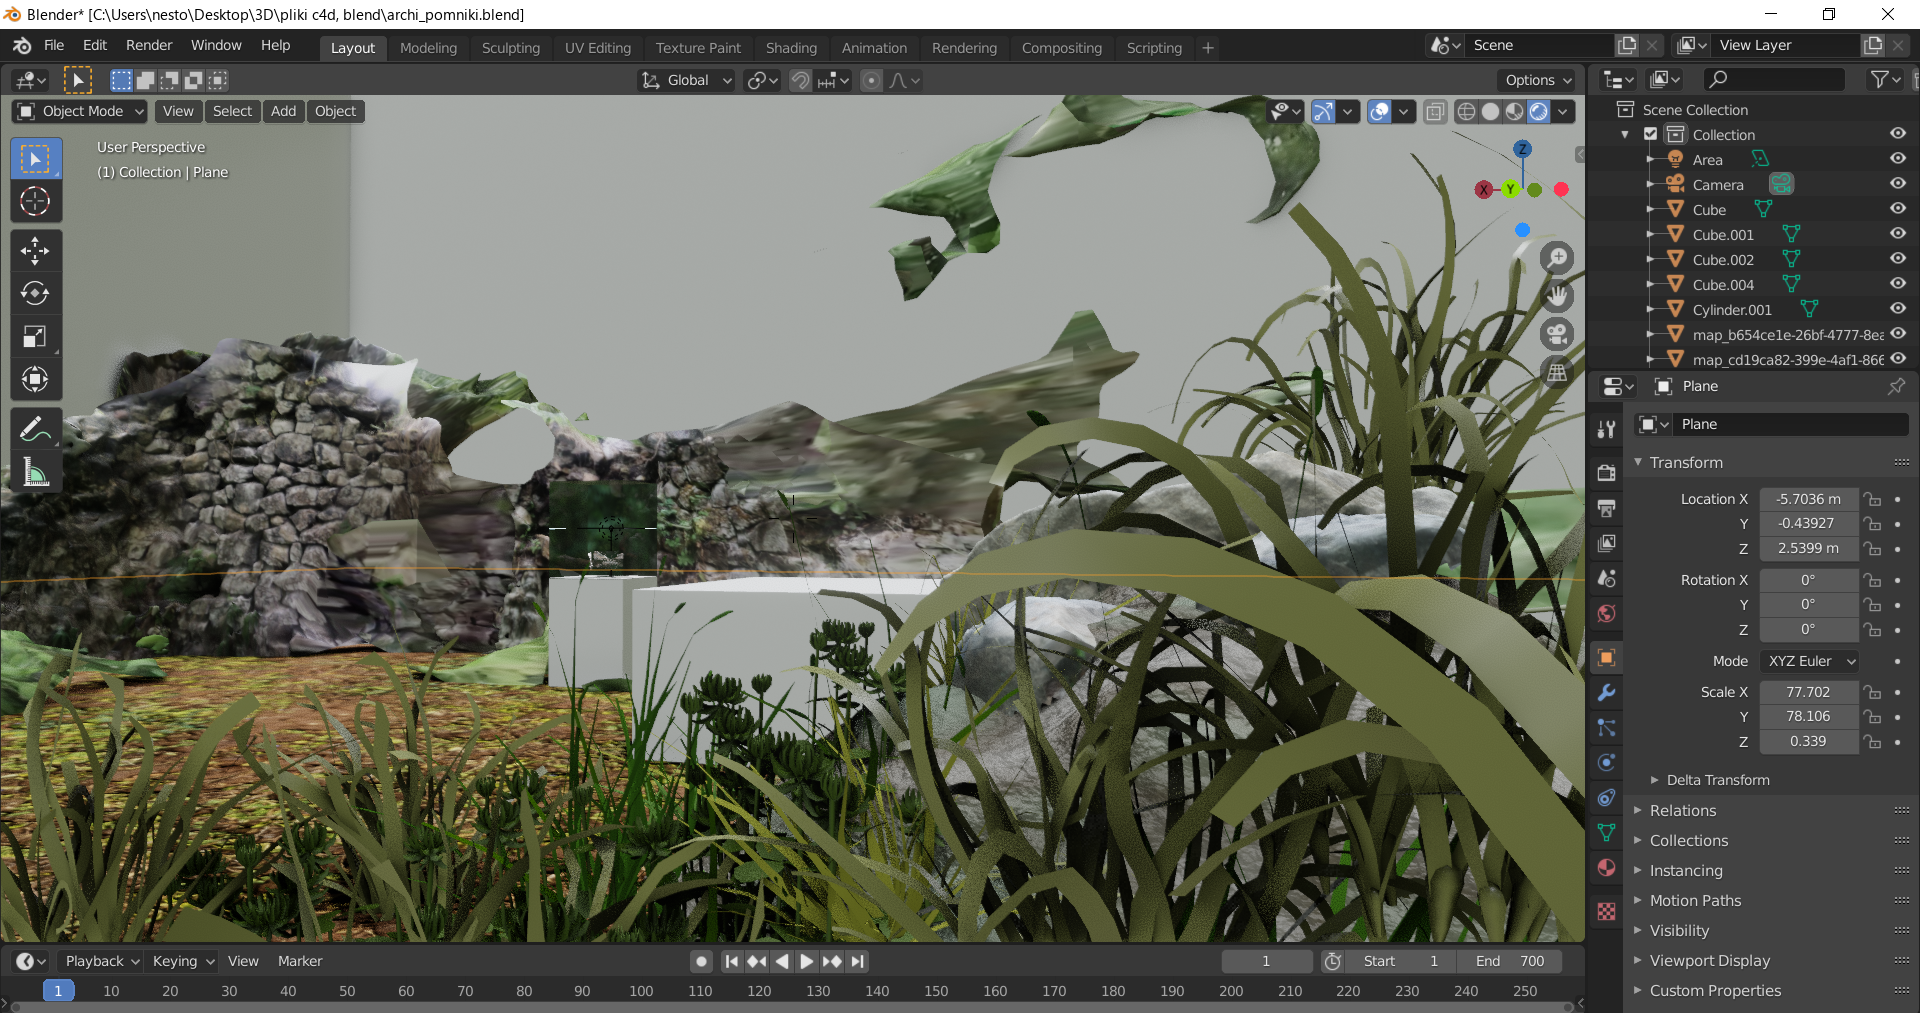Image resolution: width=1920 pixels, height=1013 pixels.
Task: Uncheck the Collection exclude checkbox
Action: 1651,134
